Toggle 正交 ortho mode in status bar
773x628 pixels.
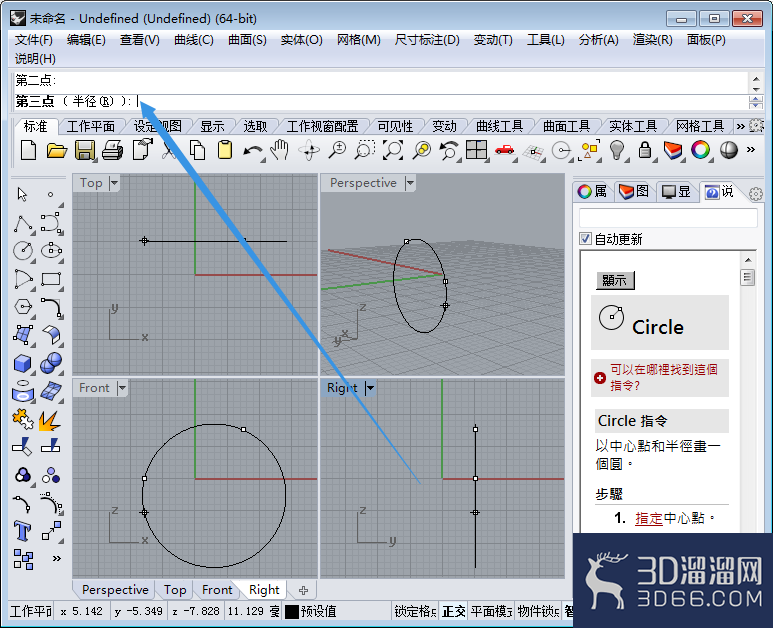tap(453, 611)
